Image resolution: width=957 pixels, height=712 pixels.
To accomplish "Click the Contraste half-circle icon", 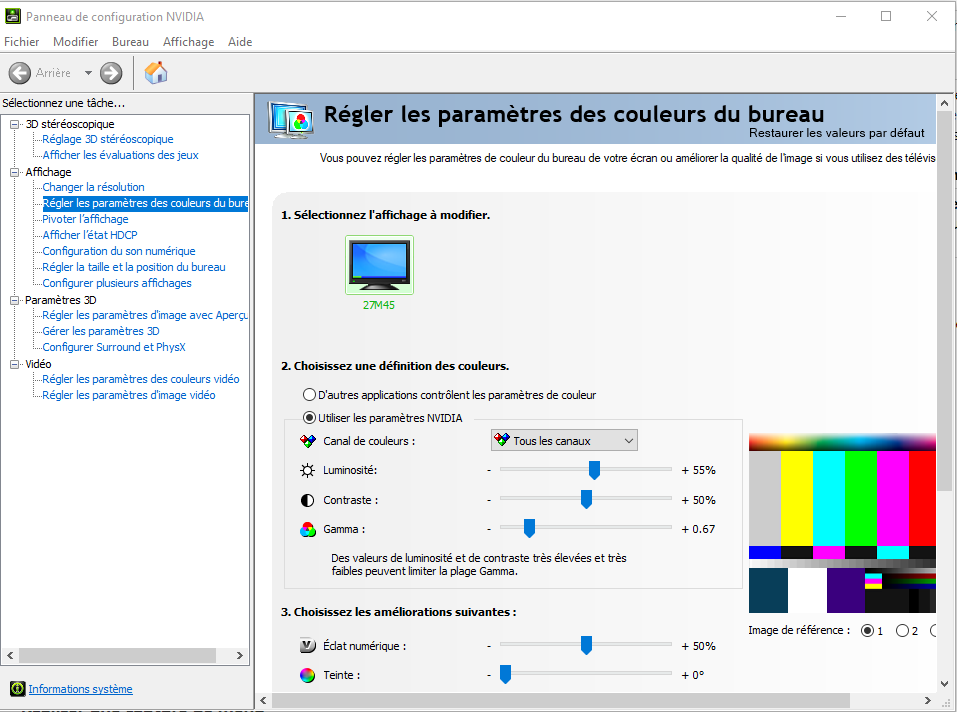I will point(308,500).
